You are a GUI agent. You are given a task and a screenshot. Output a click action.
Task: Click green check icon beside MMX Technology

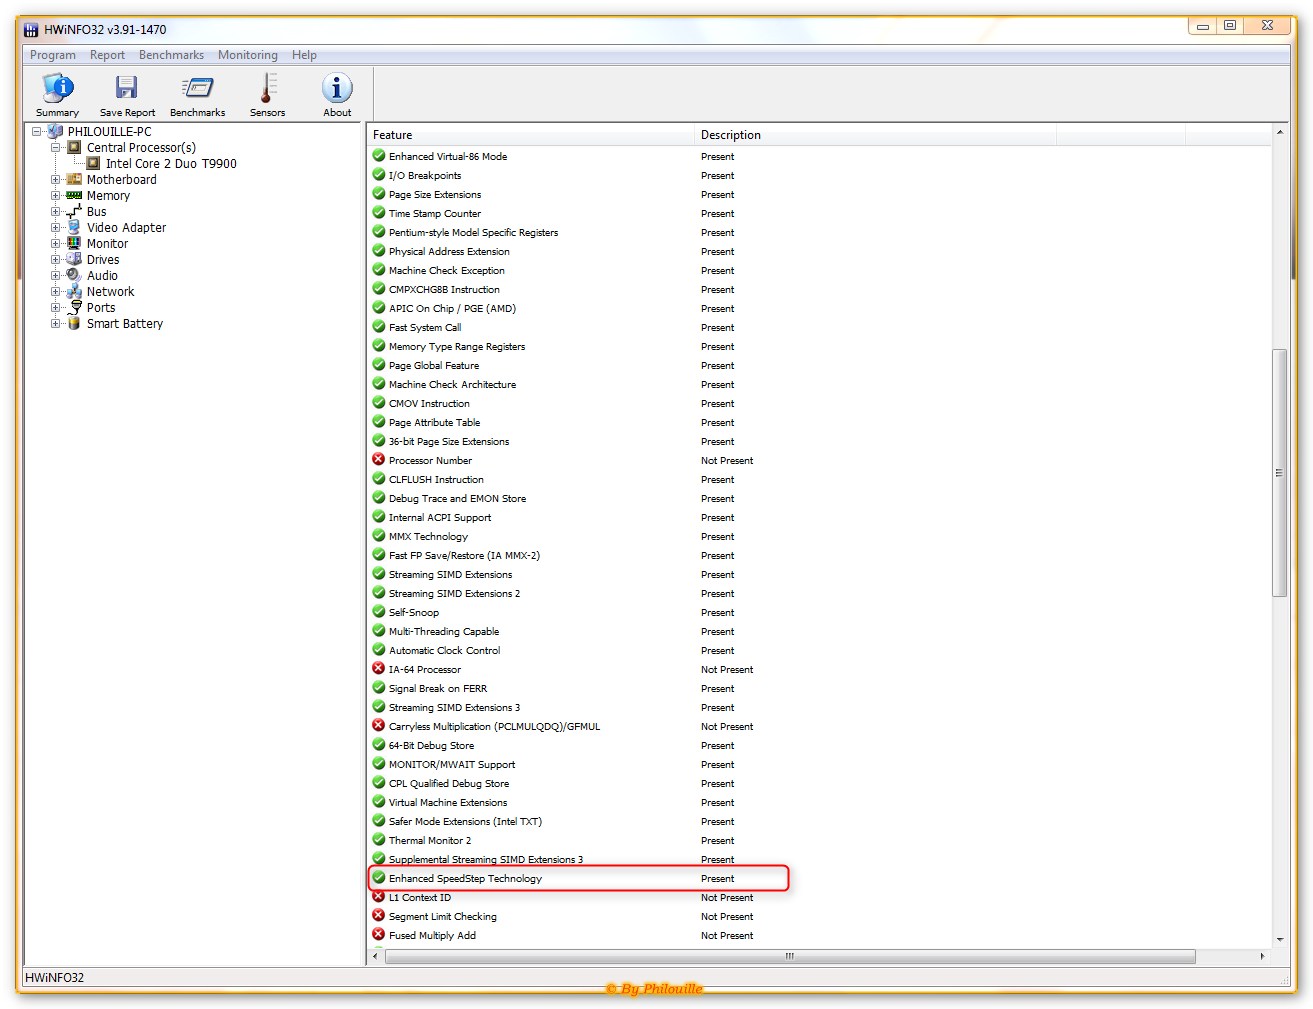[x=379, y=536]
